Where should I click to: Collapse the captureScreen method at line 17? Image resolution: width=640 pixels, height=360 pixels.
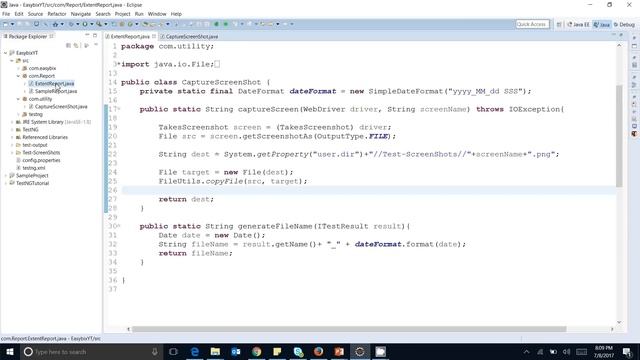click(x=119, y=109)
